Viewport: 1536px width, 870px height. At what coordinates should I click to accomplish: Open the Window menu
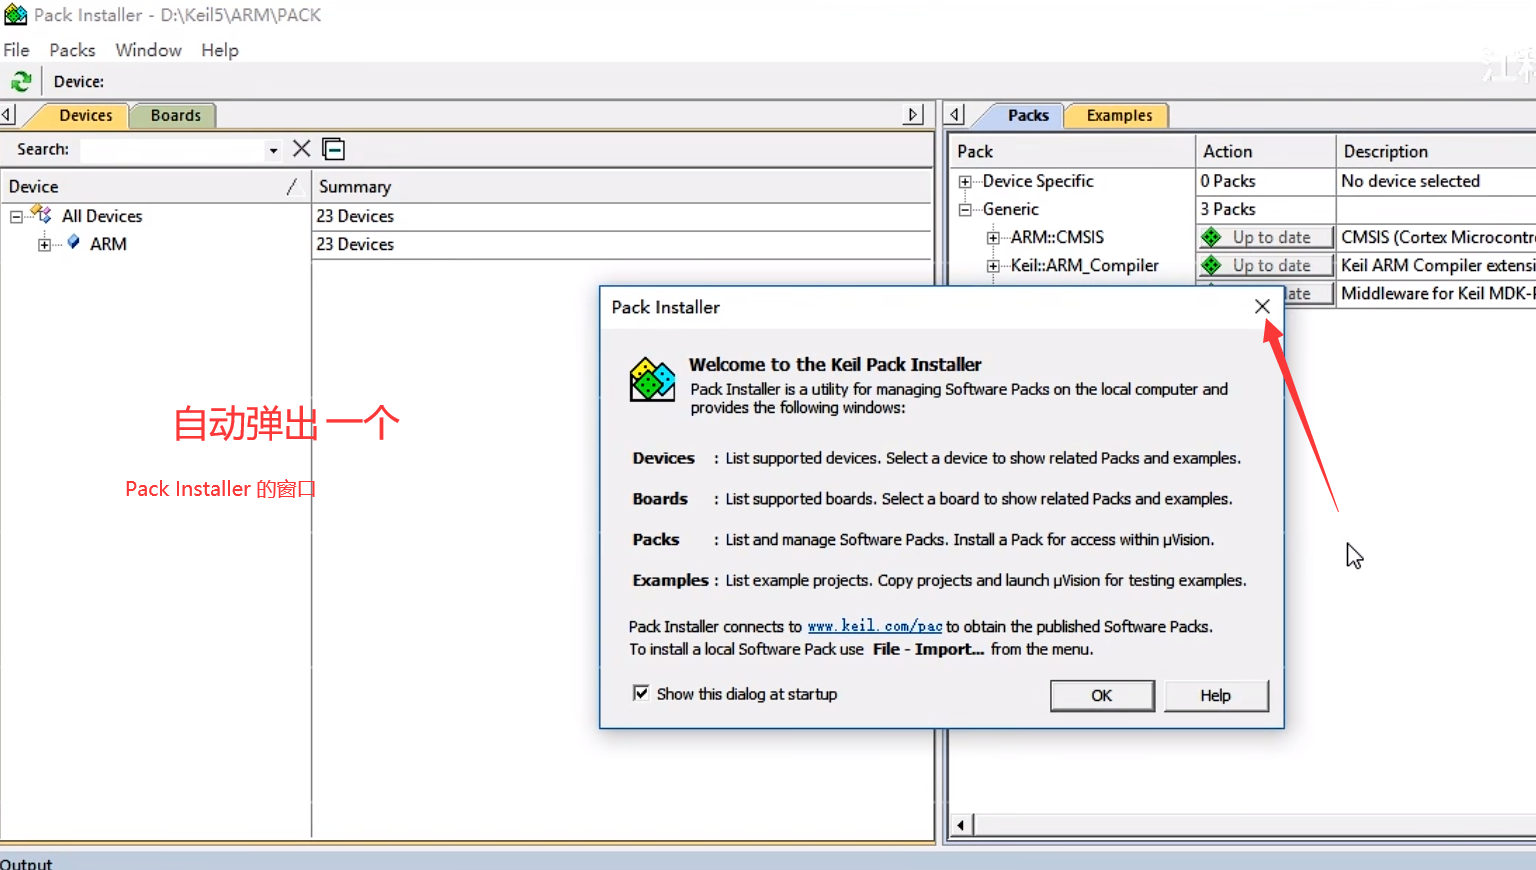[148, 50]
